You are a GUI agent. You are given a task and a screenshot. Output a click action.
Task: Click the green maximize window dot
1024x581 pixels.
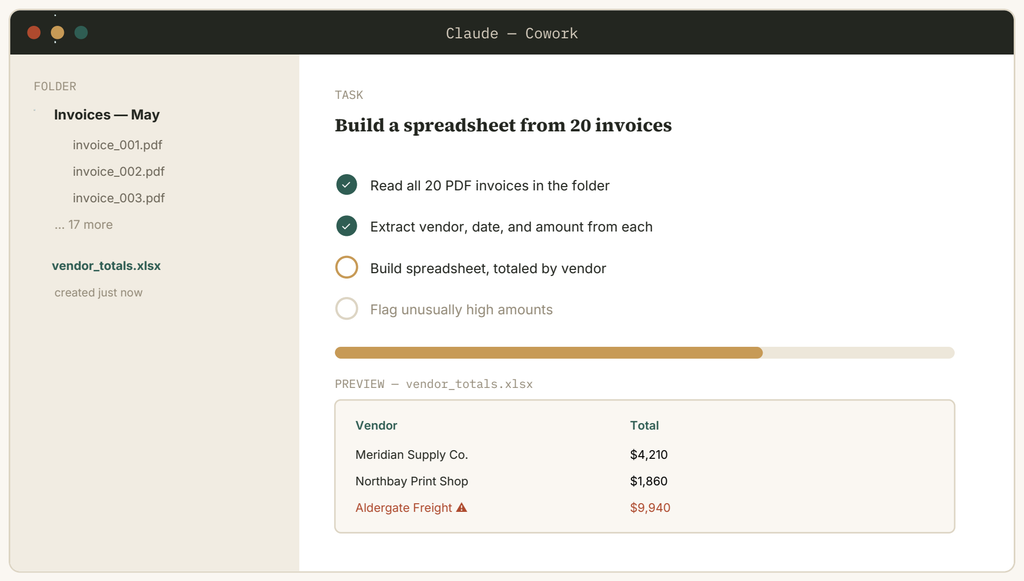pyautogui.click(x=81, y=33)
